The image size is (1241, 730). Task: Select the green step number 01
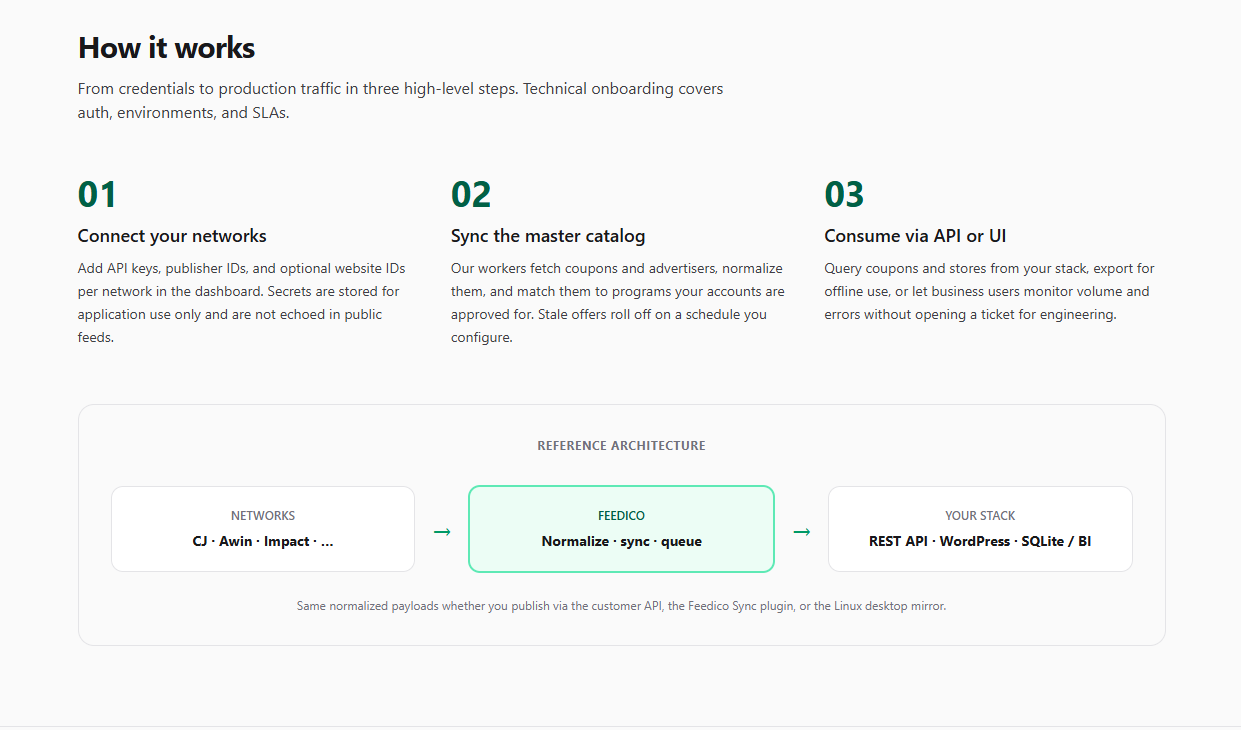97,195
